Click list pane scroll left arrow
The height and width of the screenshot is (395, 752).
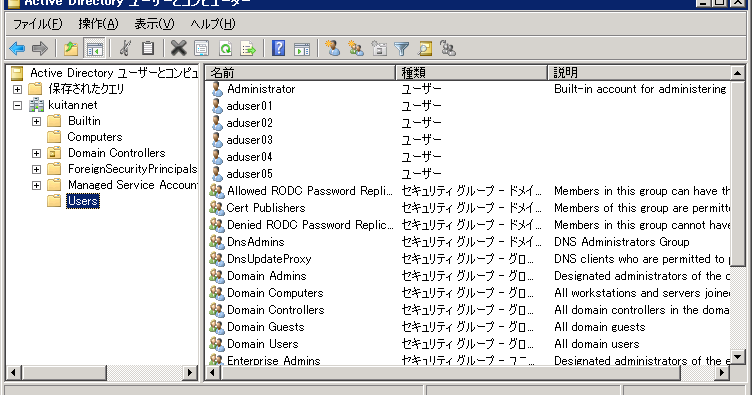point(213,372)
